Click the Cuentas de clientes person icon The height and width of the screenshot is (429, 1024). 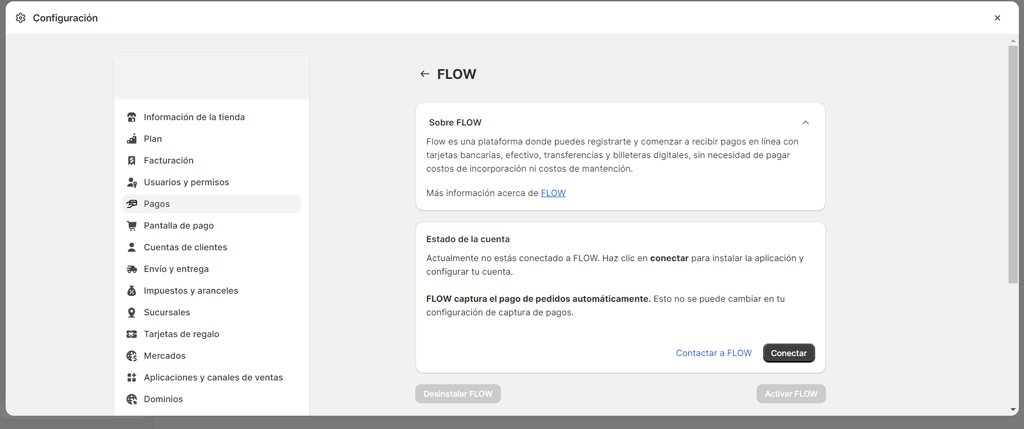(x=131, y=247)
